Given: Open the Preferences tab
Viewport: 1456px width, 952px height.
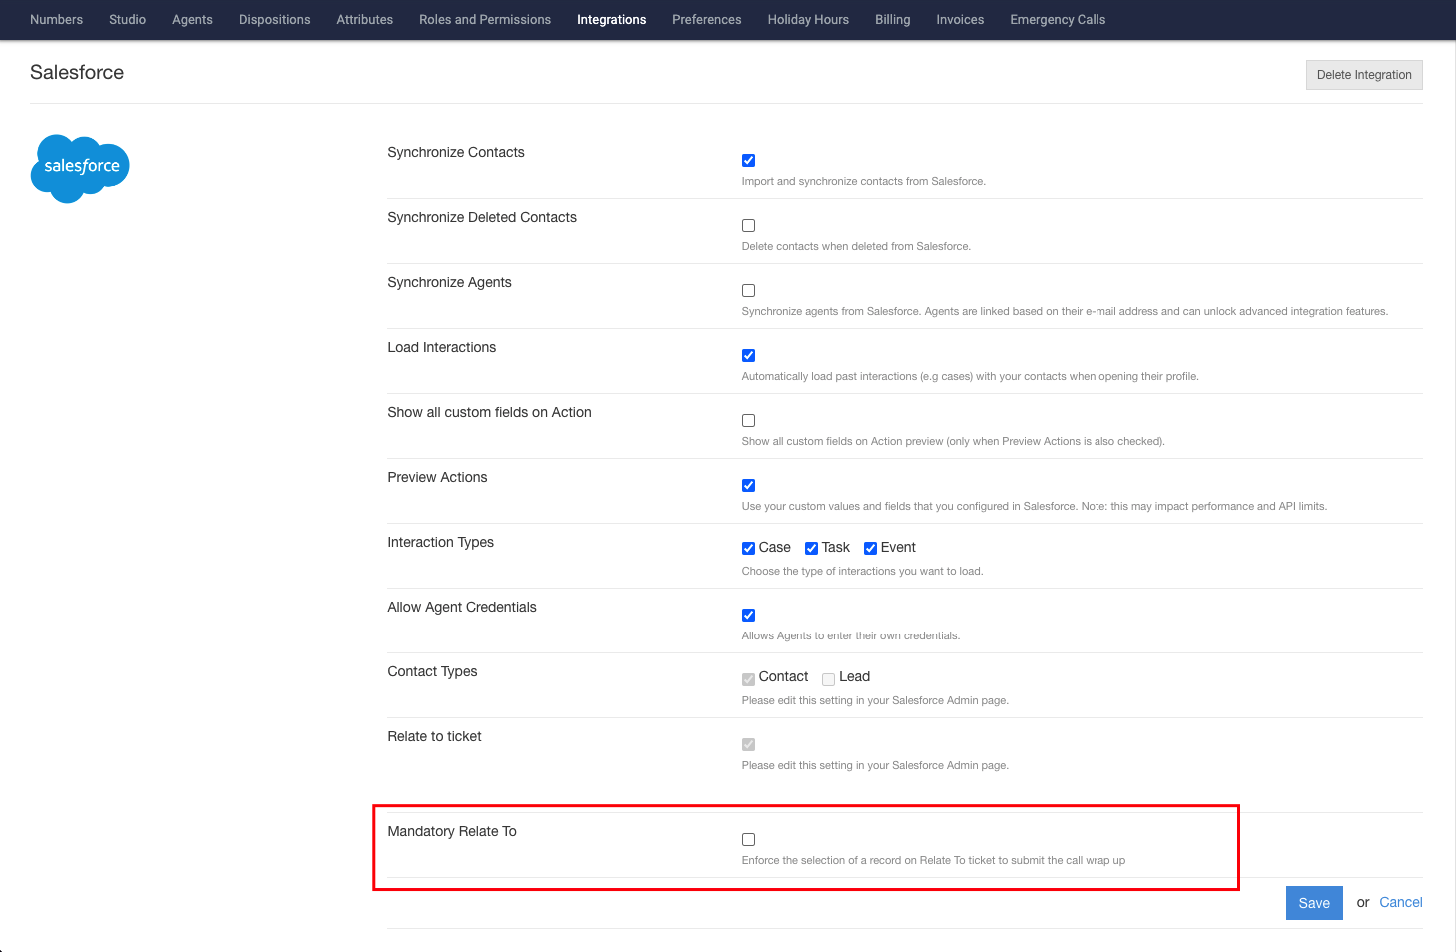Looking at the screenshot, I should (706, 19).
